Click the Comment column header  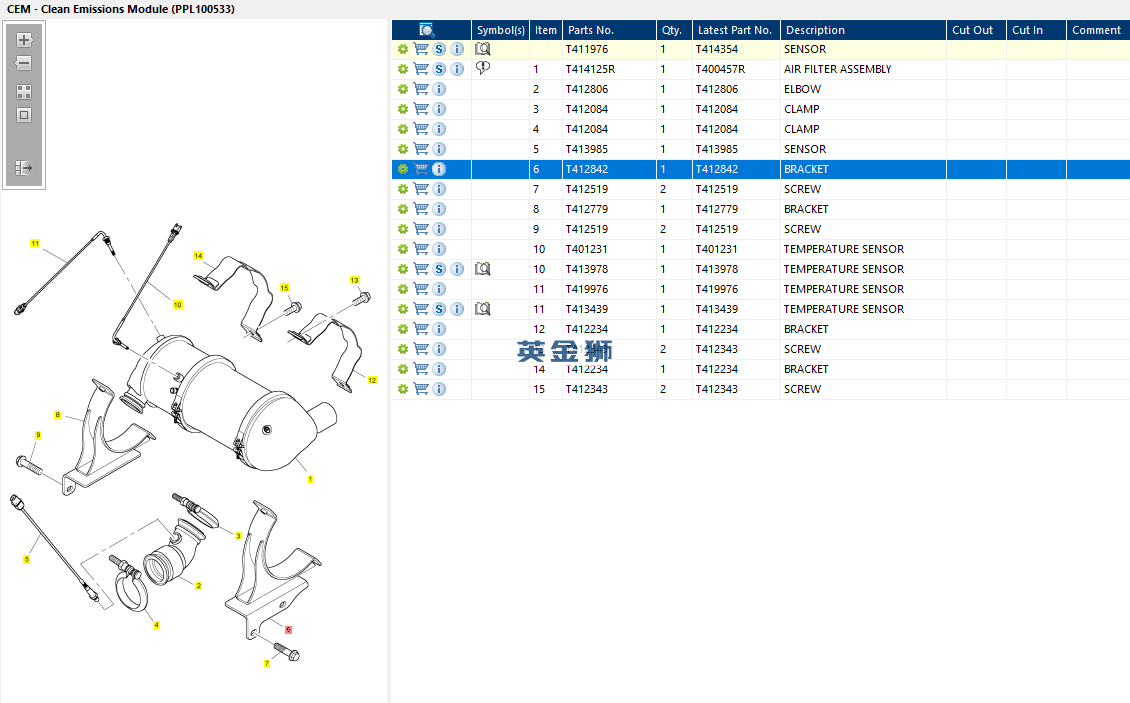pos(1098,30)
